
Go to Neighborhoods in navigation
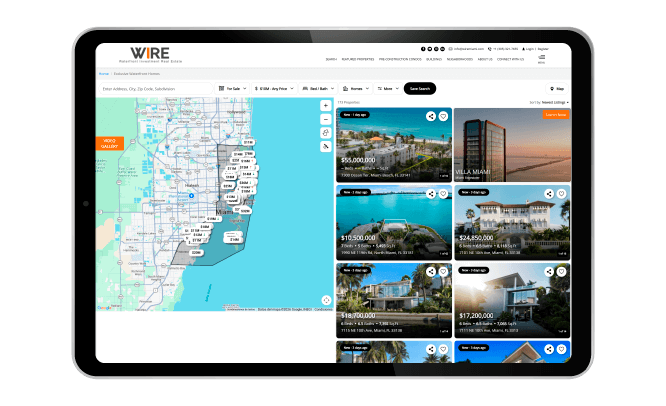click(x=461, y=58)
